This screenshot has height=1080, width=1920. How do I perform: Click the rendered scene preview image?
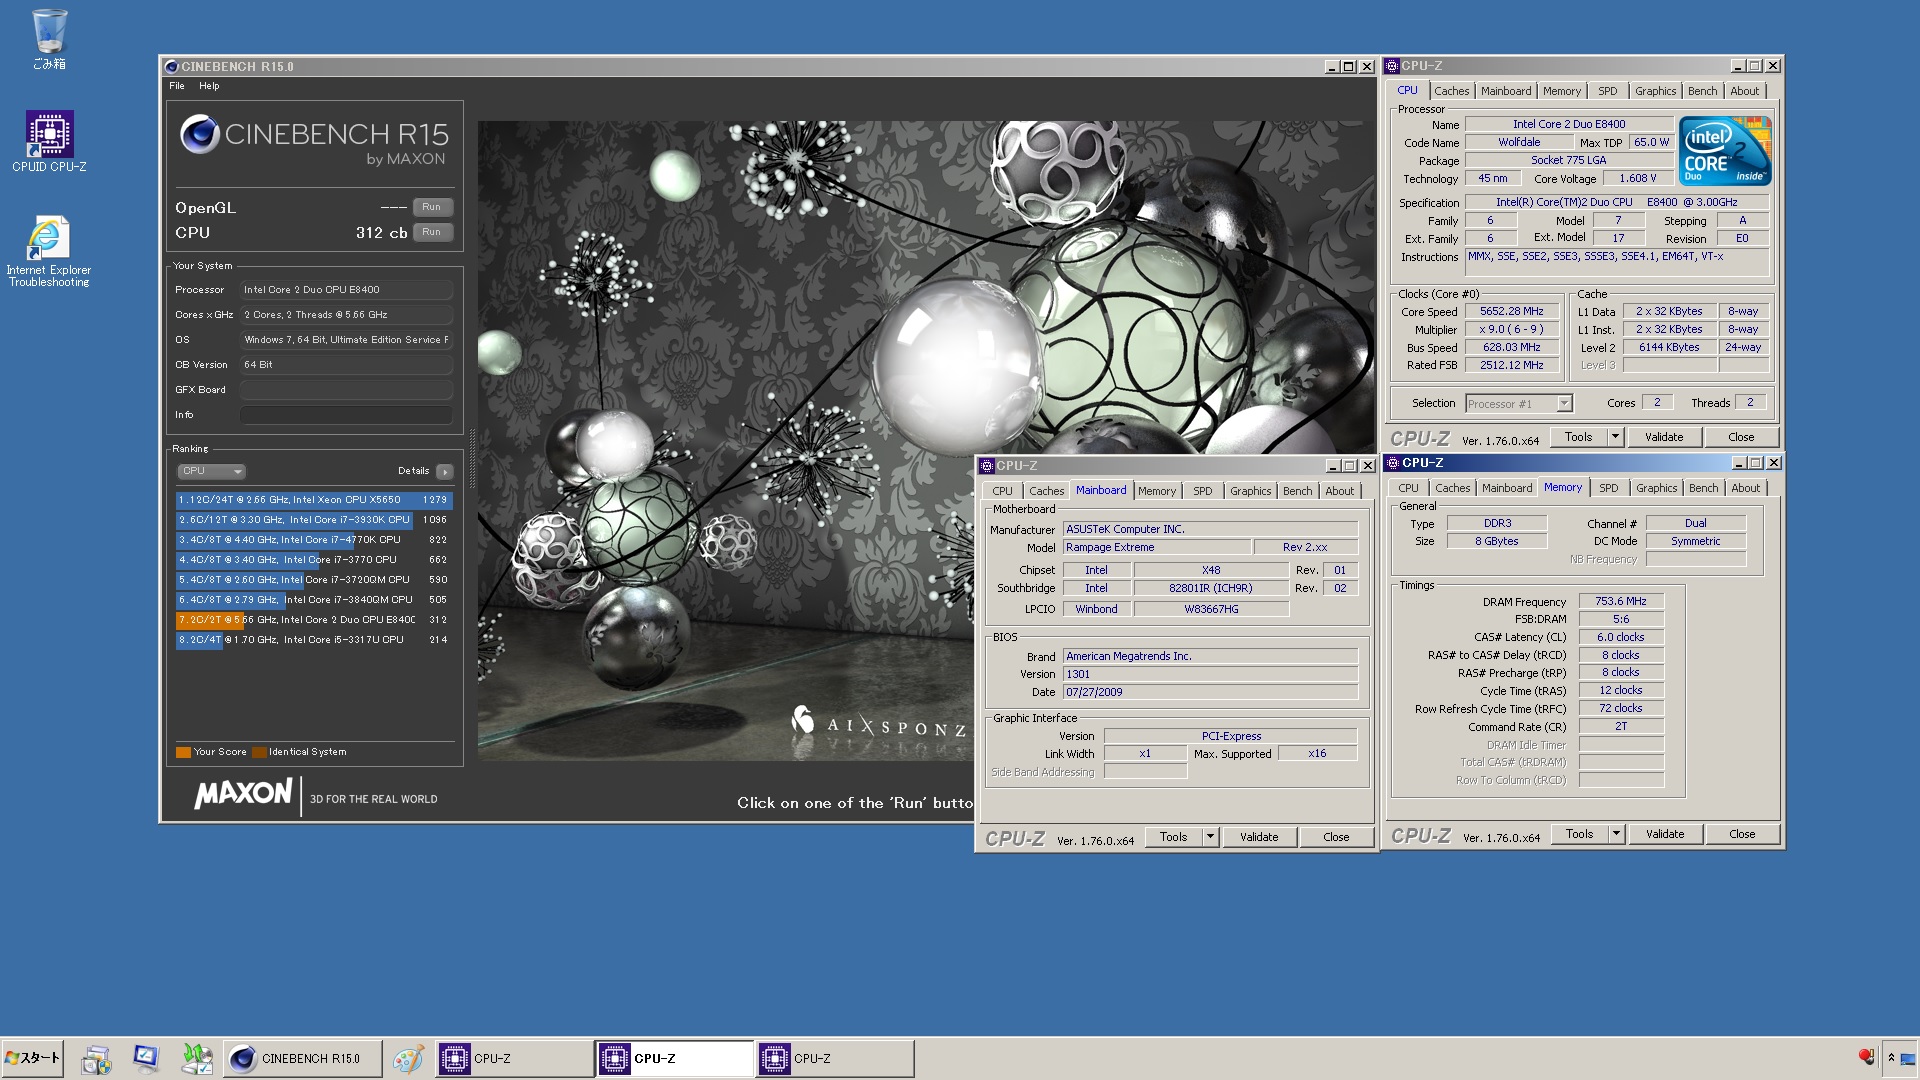[x=926, y=440]
